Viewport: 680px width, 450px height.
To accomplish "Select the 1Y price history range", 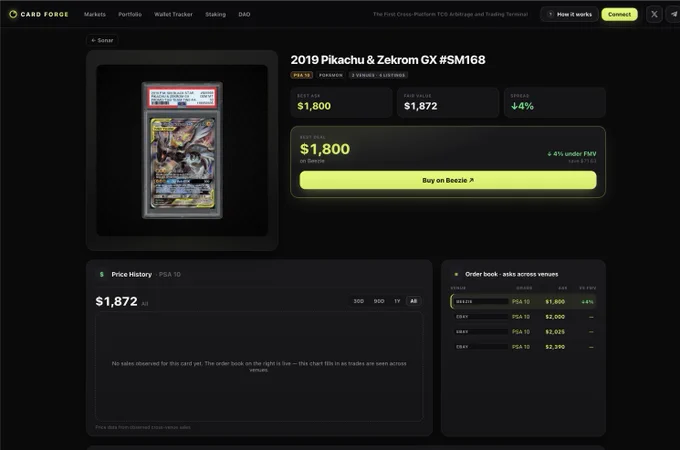I will pyautogui.click(x=397, y=301).
